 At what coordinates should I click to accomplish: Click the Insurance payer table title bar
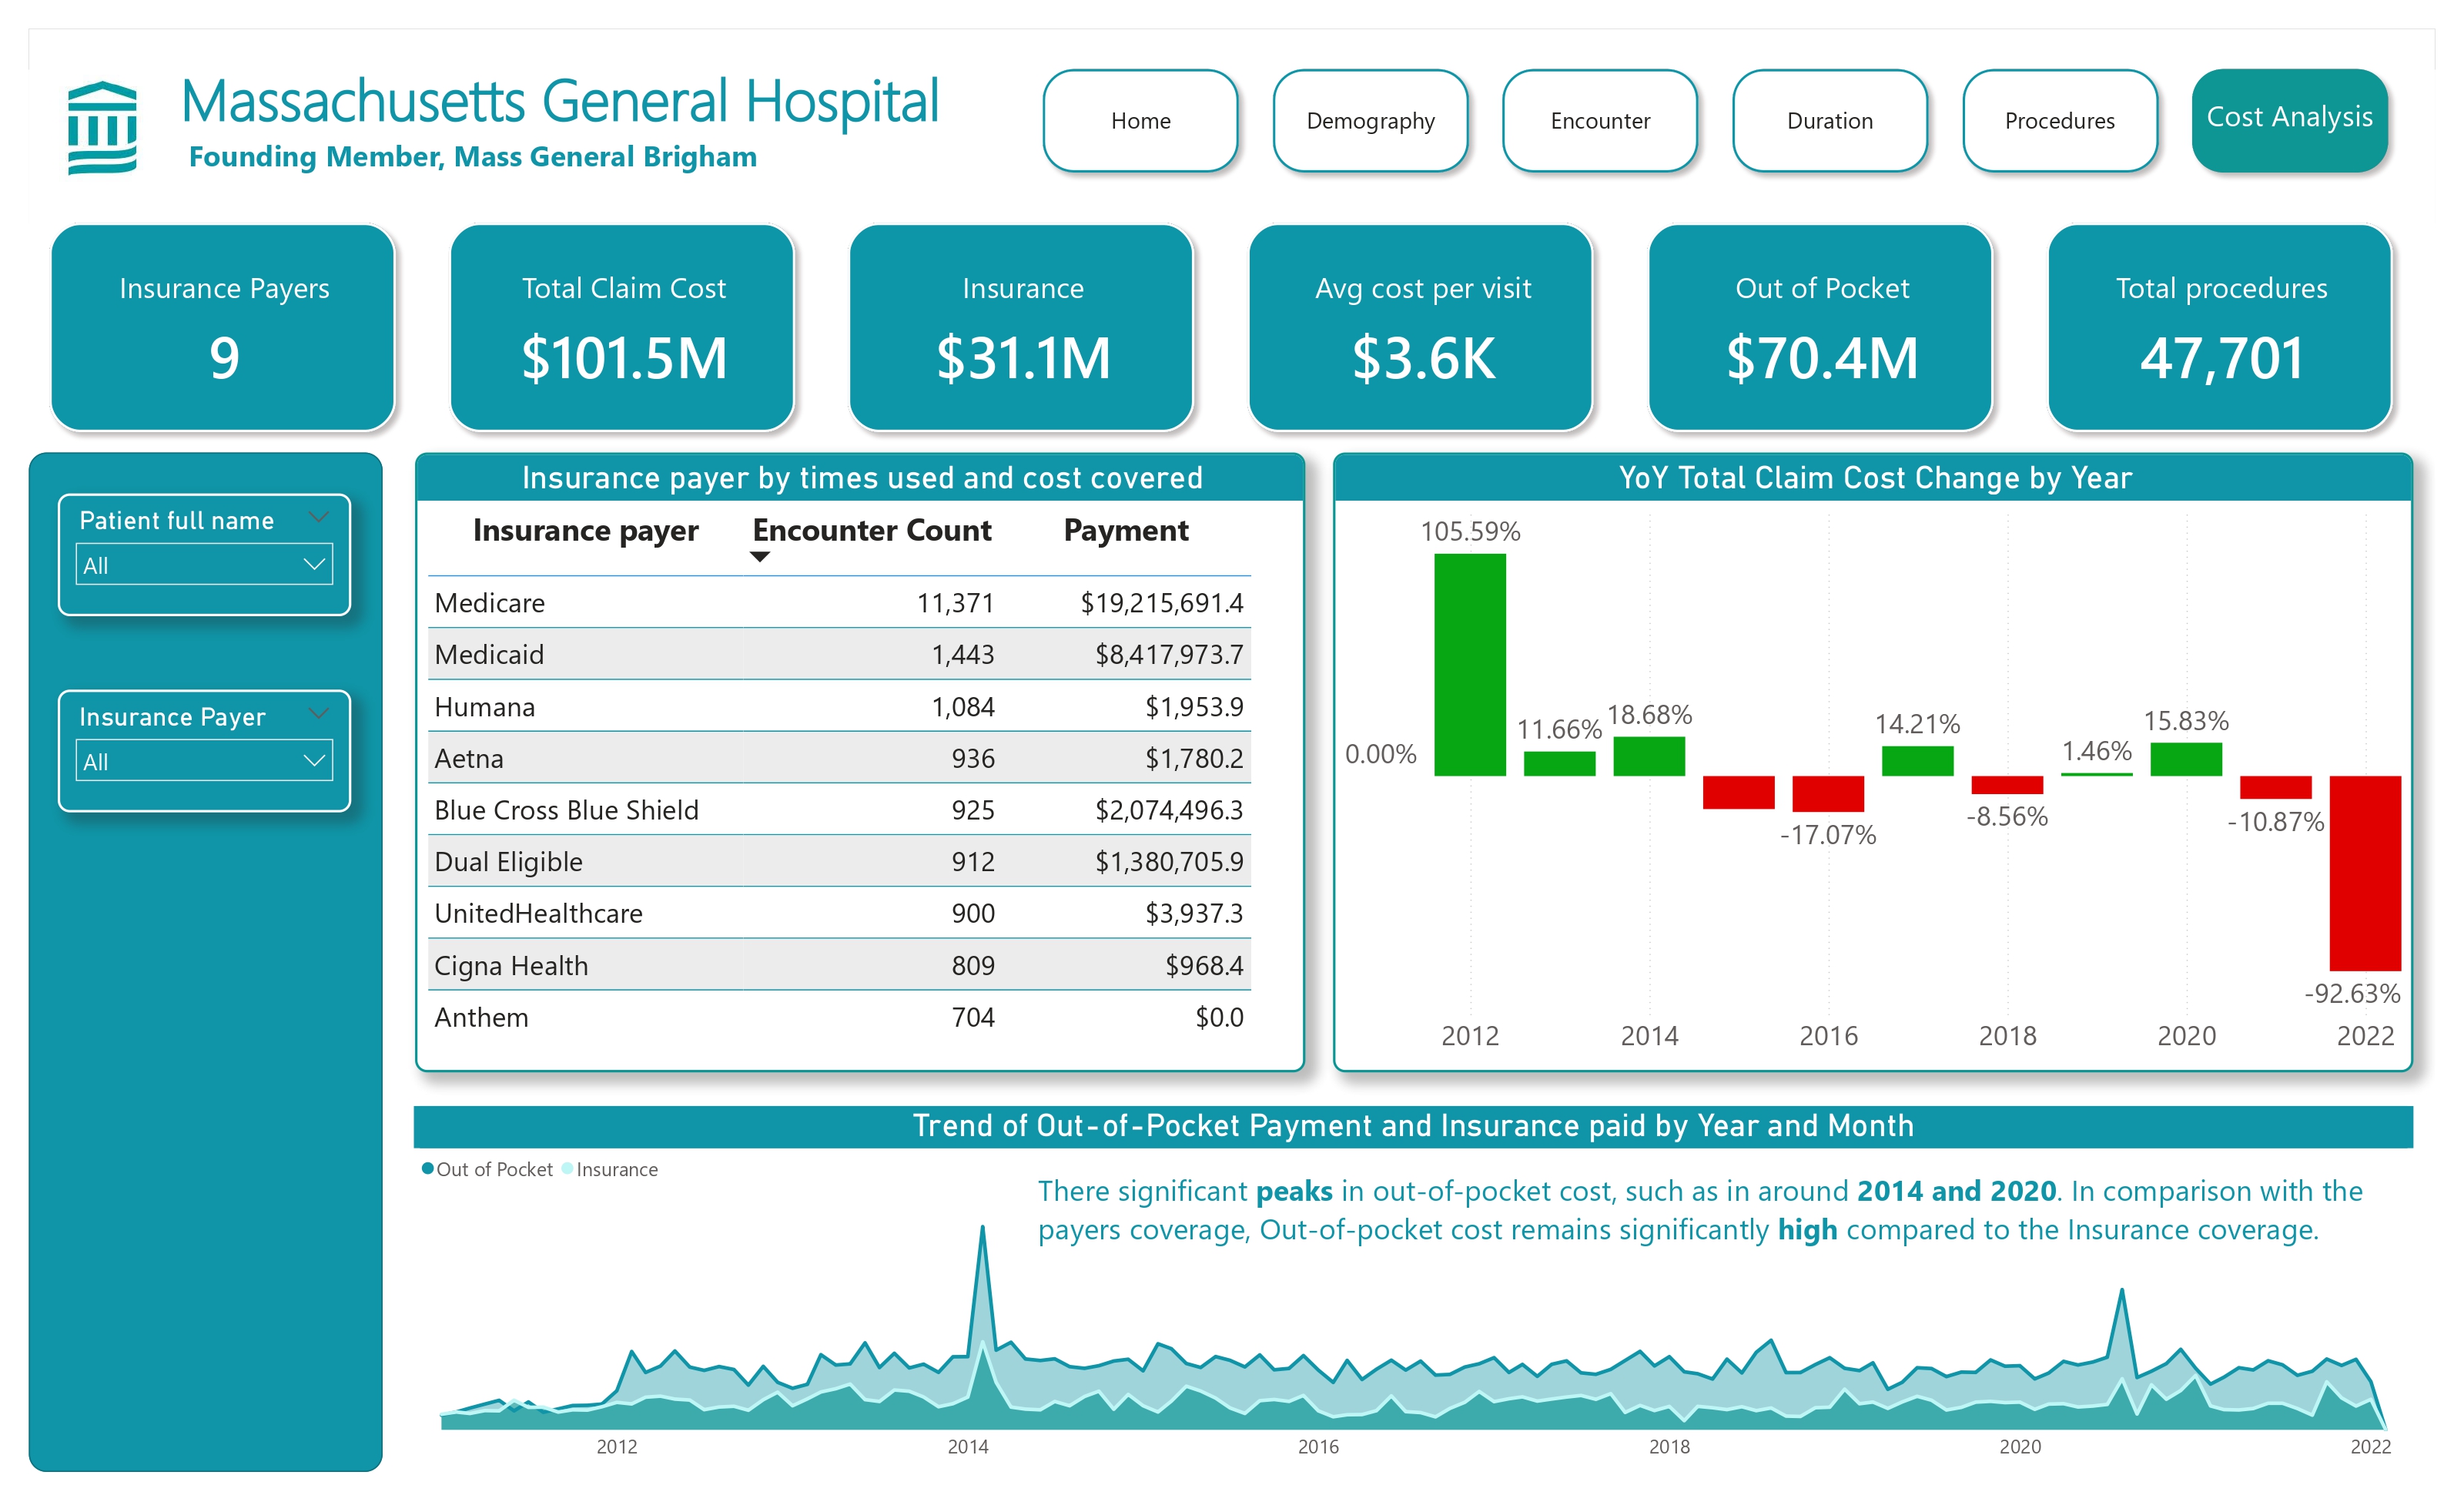(x=860, y=478)
